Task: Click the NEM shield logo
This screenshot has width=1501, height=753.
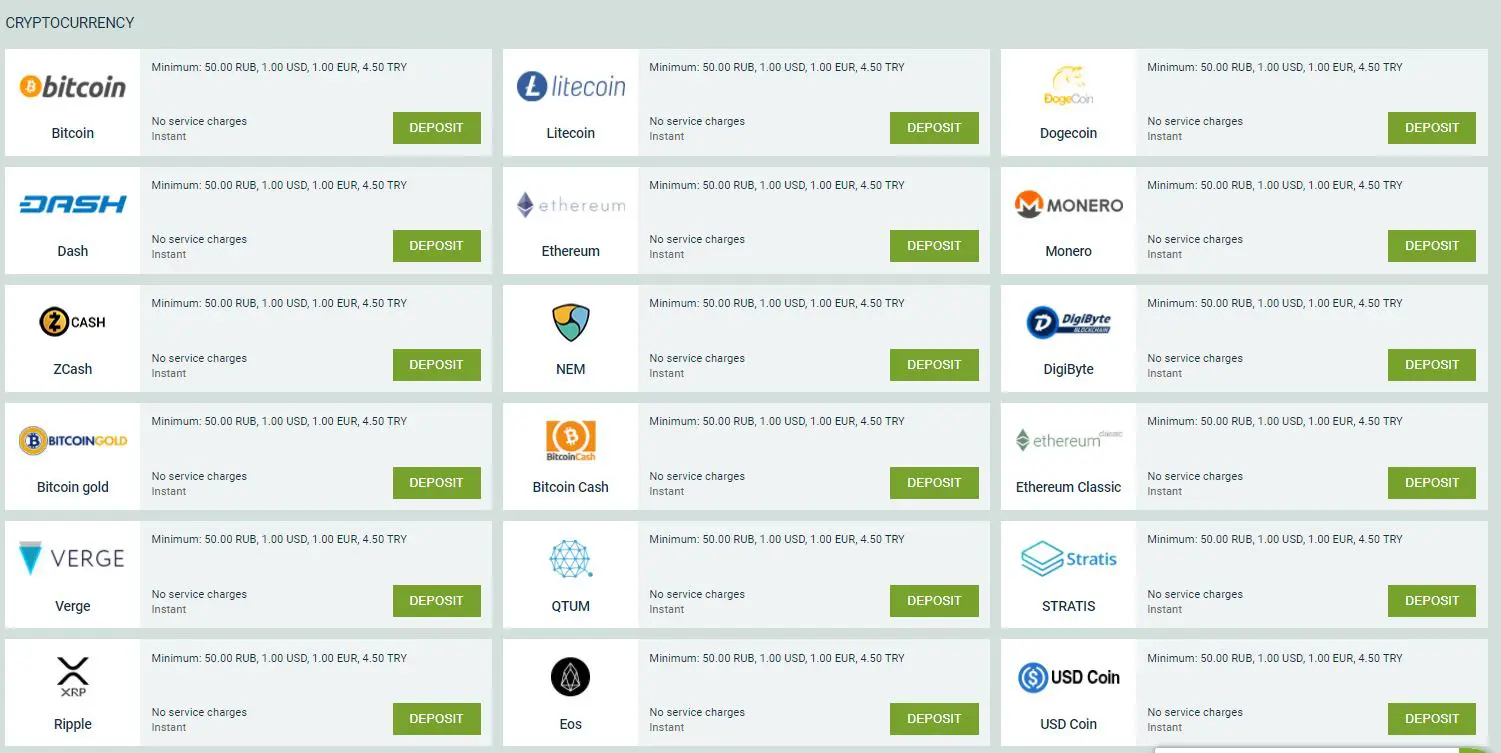Action: 571,323
